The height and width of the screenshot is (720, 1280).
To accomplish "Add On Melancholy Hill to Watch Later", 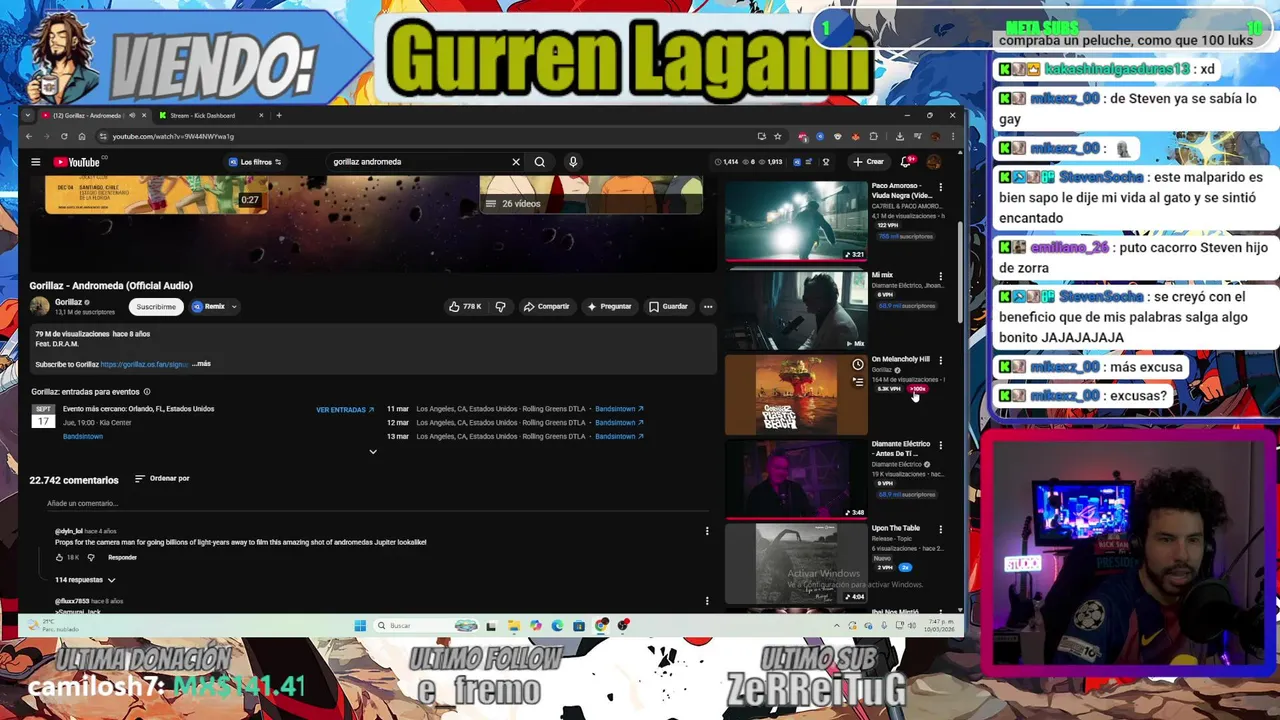I will tap(857, 365).
